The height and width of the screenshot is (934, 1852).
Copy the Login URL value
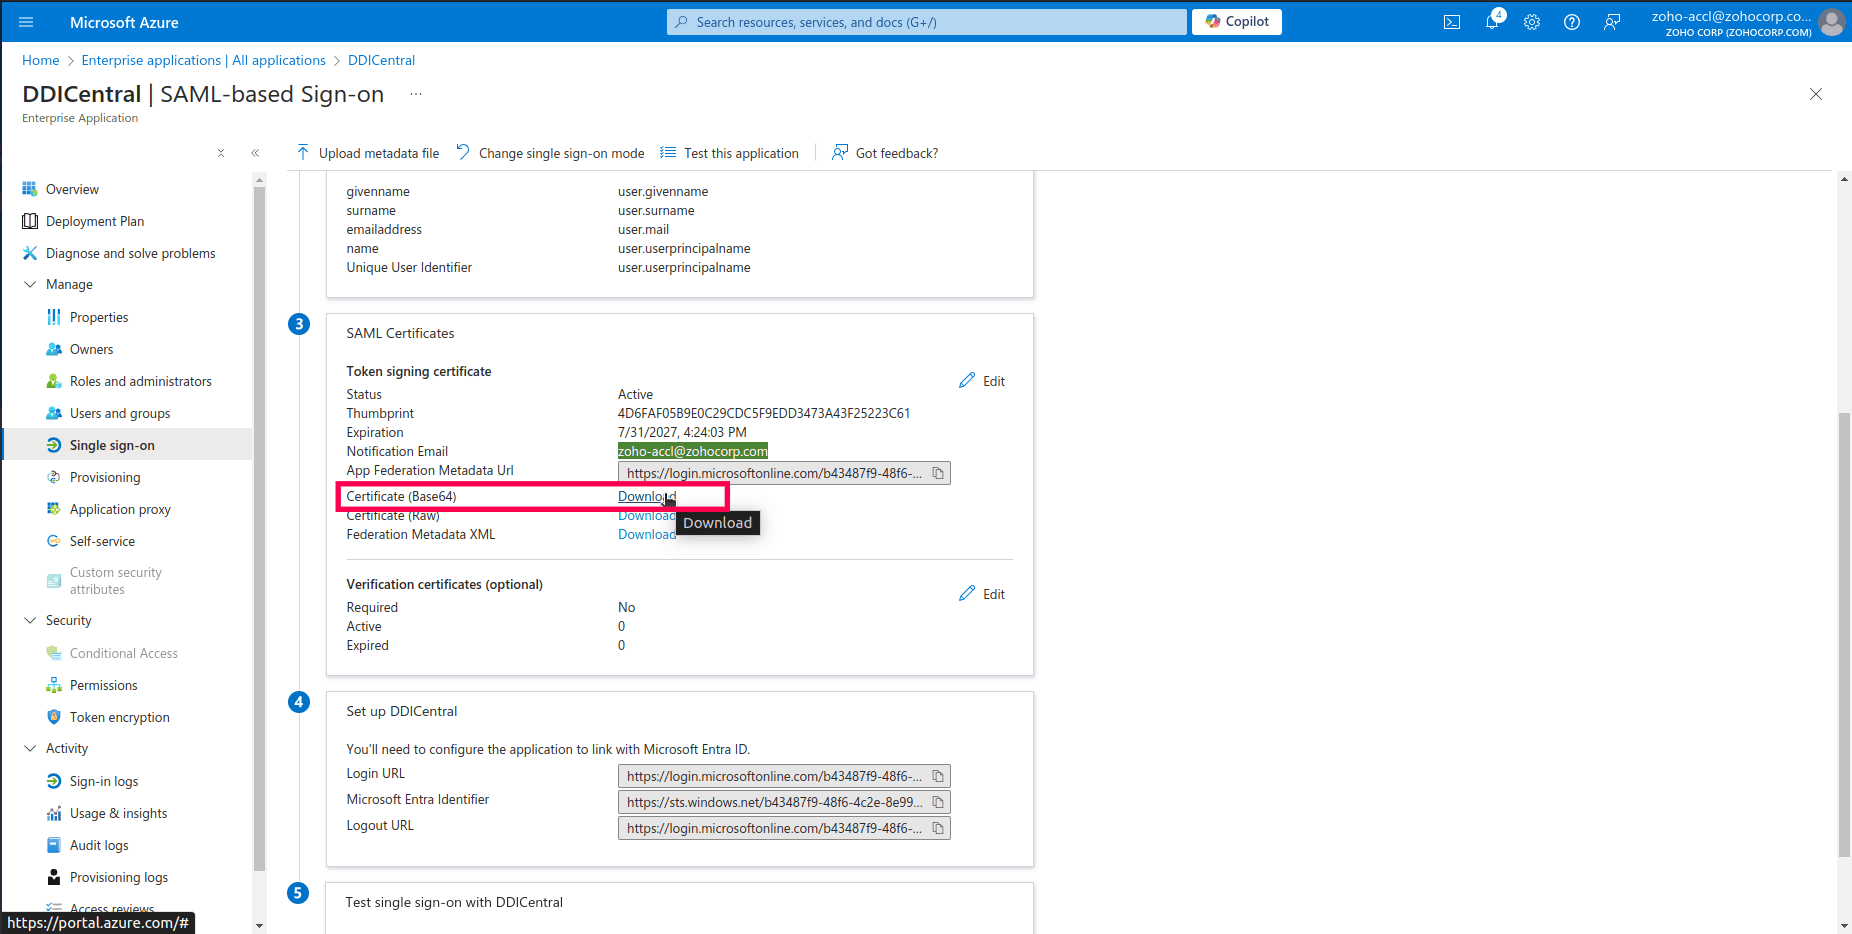pos(937,775)
